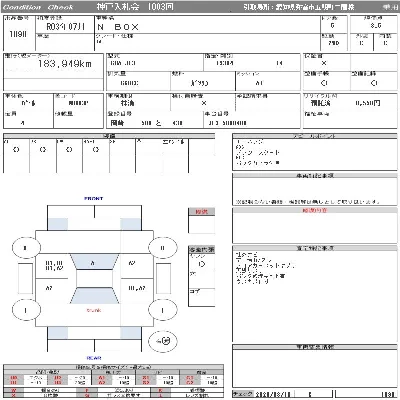Screen dimensions: 400x400
Task: Select the blue rear window area
Action: pyautogui.click(x=94, y=295)
